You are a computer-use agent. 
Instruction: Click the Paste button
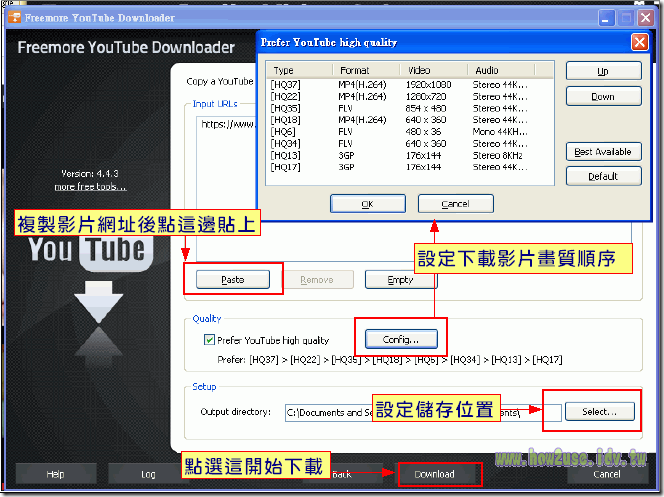click(232, 280)
